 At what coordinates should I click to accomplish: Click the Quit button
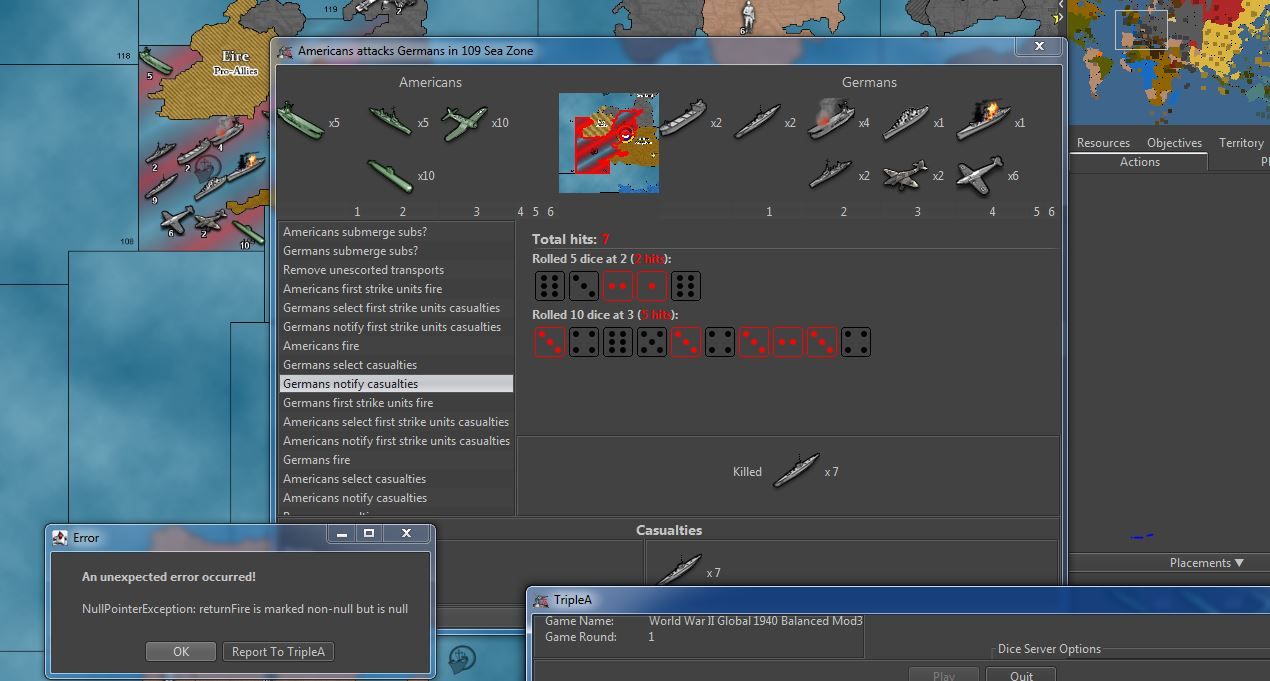click(1021, 675)
